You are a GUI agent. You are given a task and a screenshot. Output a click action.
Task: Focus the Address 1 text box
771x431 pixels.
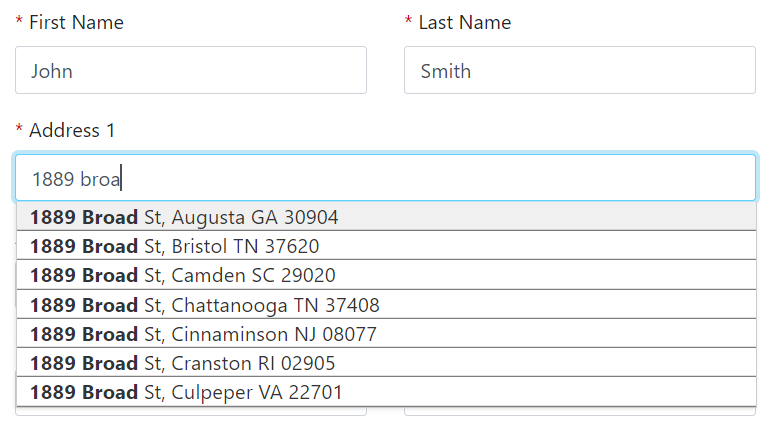[x=385, y=179]
